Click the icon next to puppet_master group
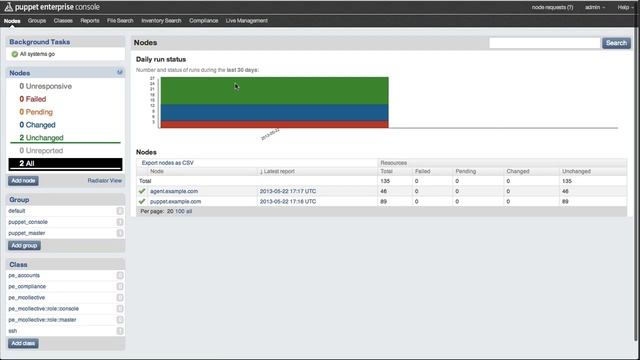640x360 pixels. pyautogui.click(x=120, y=233)
